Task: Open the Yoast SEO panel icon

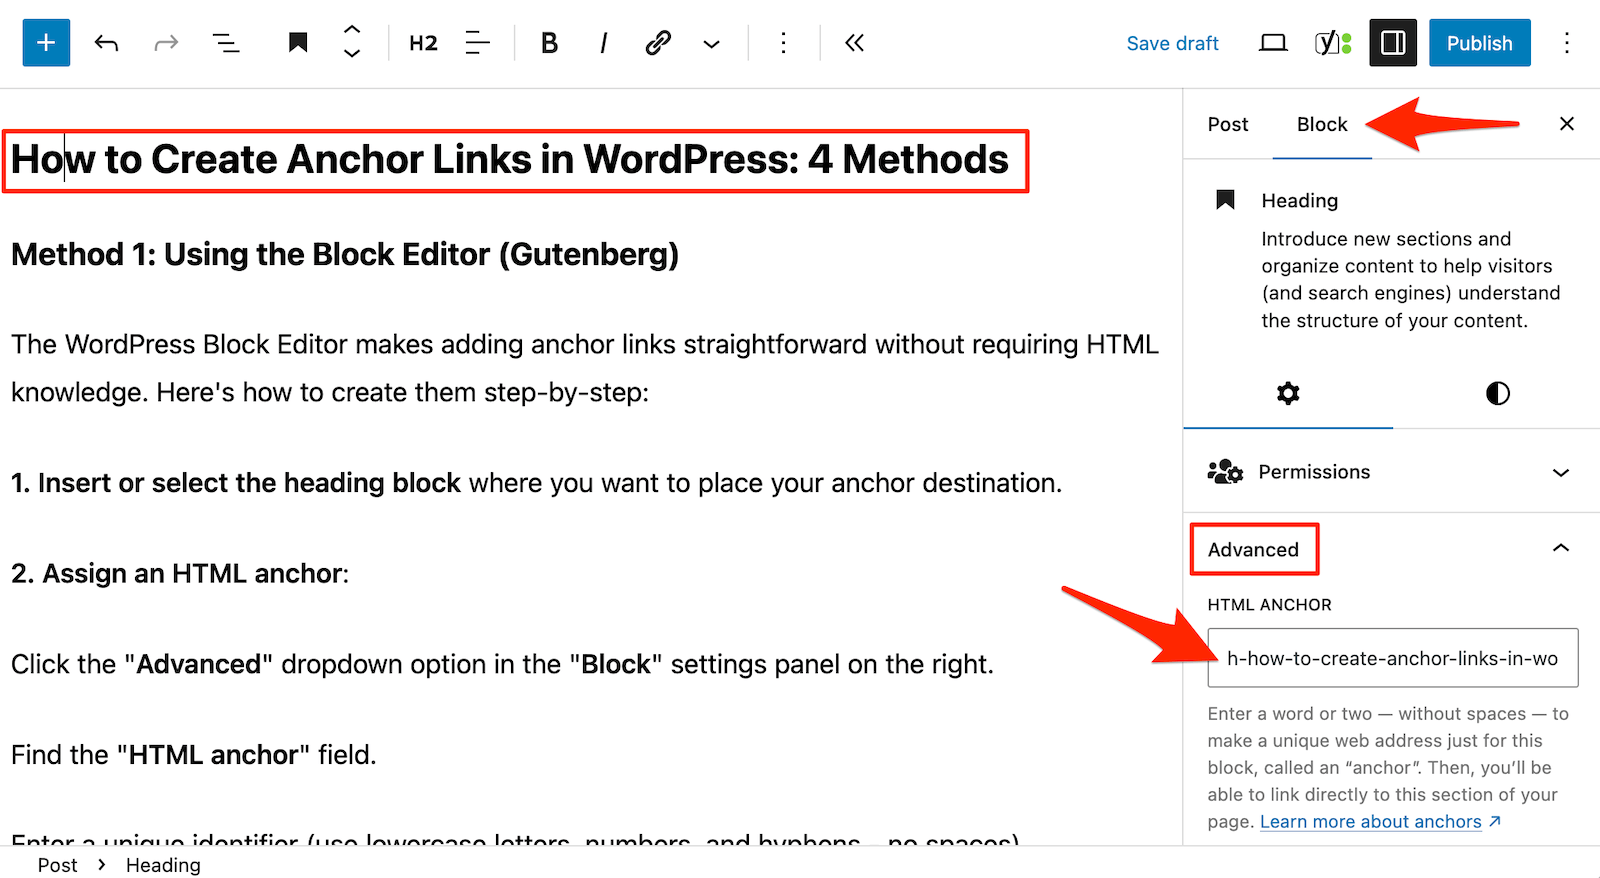Action: point(1333,43)
